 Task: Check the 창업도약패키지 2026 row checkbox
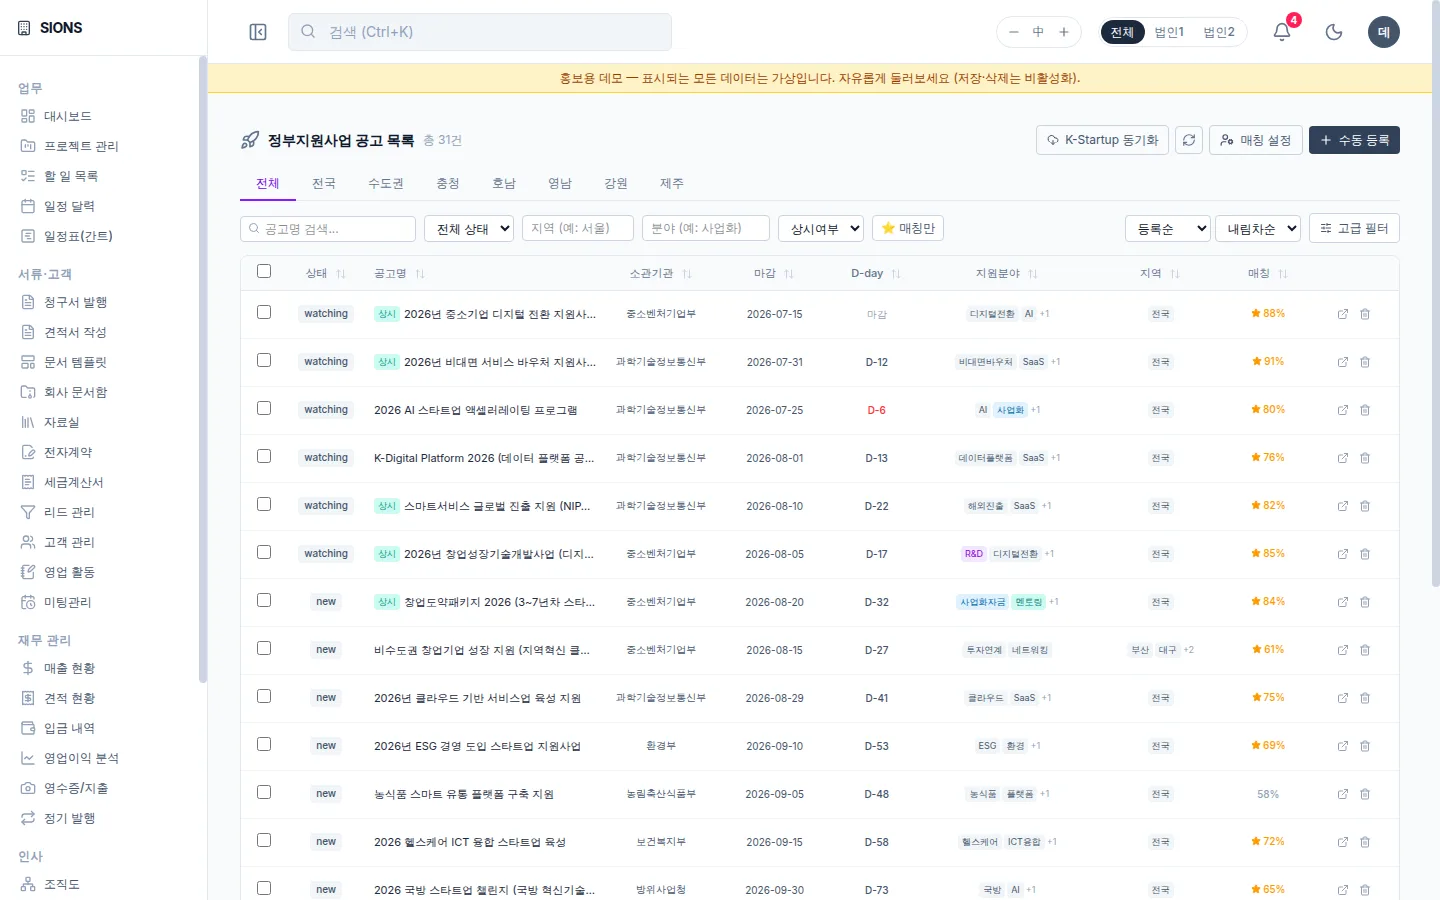coord(264,600)
